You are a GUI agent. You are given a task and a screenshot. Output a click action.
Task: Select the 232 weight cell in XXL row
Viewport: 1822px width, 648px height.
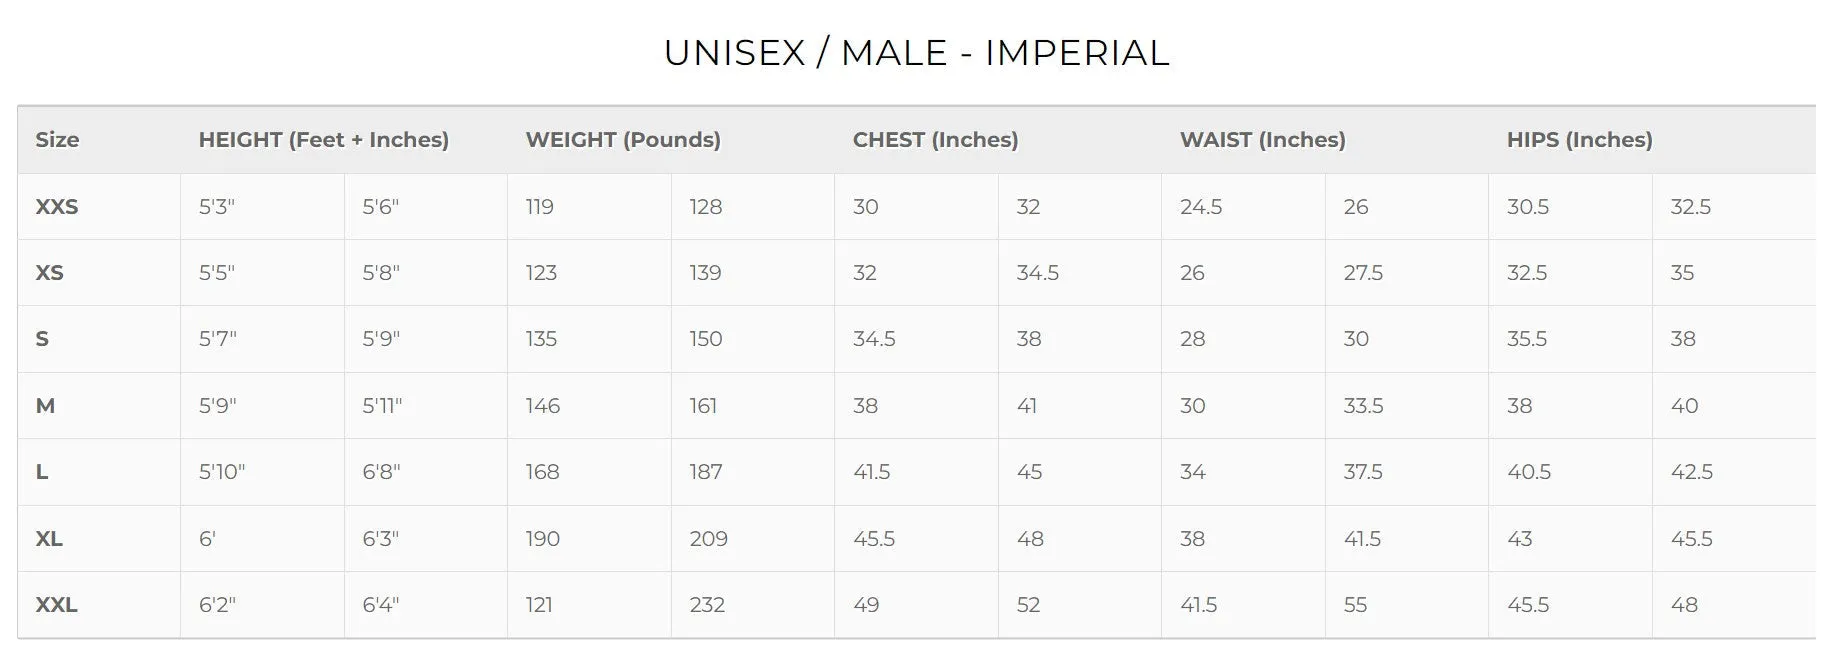click(x=707, y=605)
